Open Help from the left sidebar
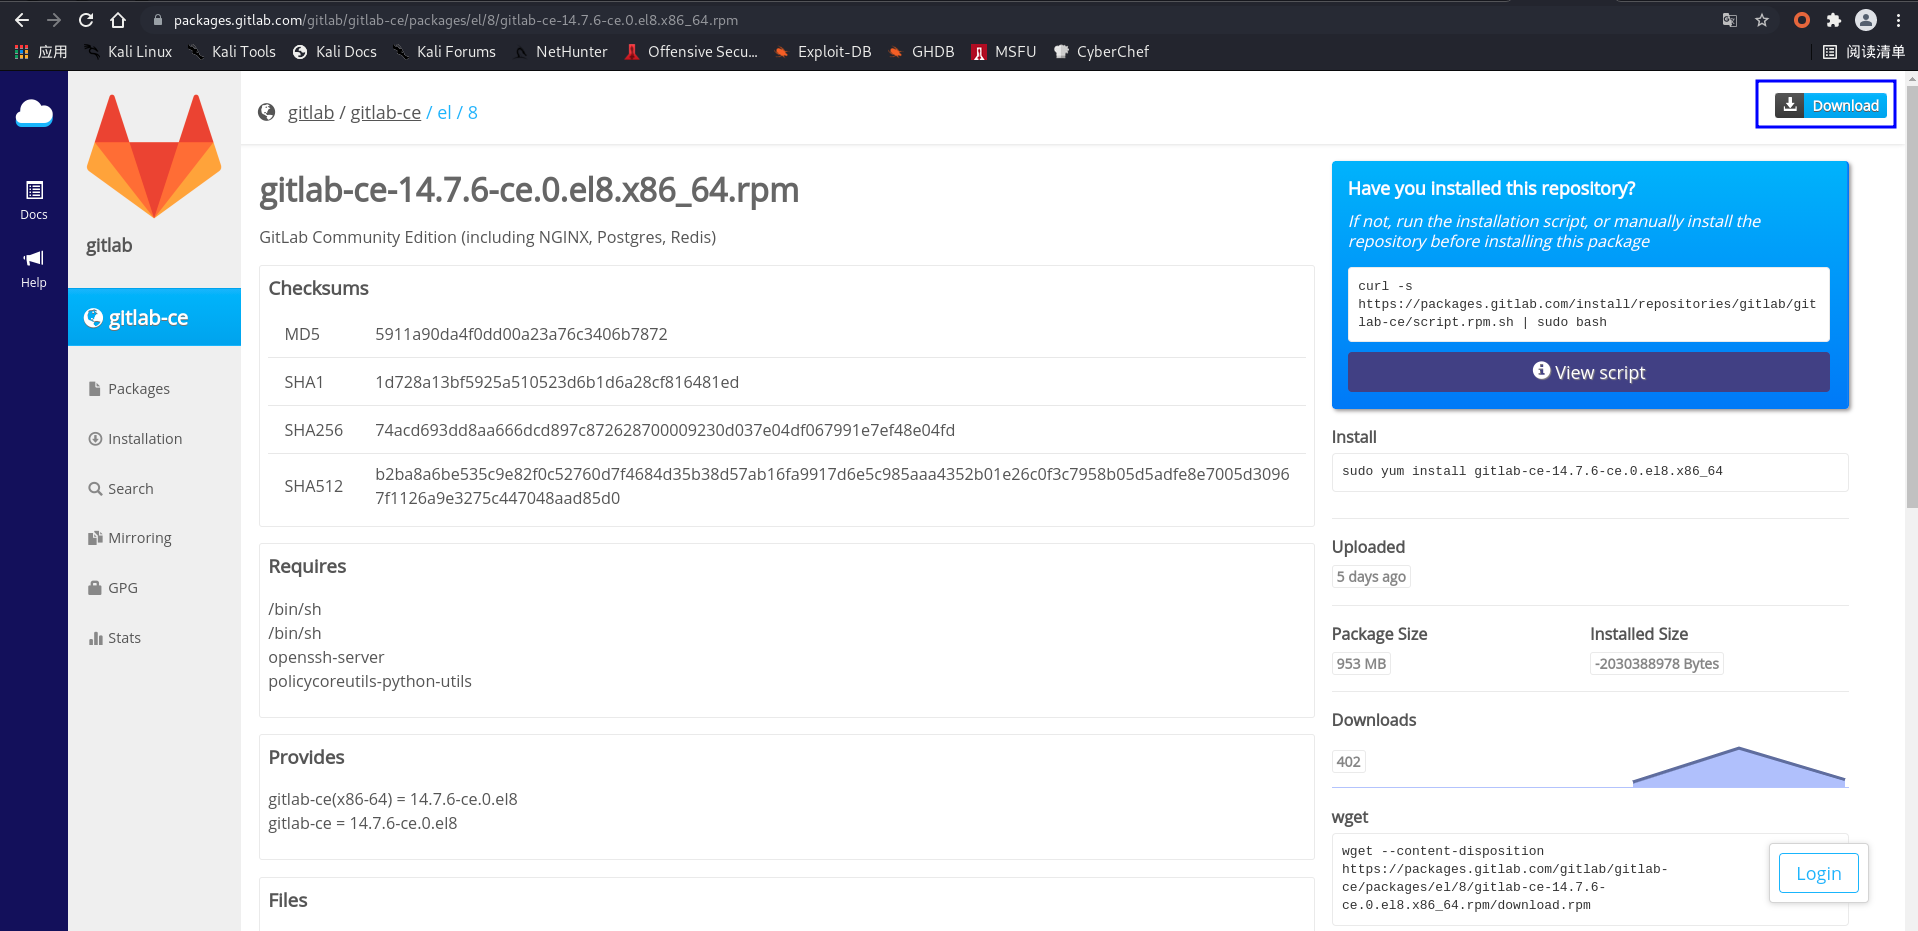This screenshot has height=931, width=1918. pos(33,268)
